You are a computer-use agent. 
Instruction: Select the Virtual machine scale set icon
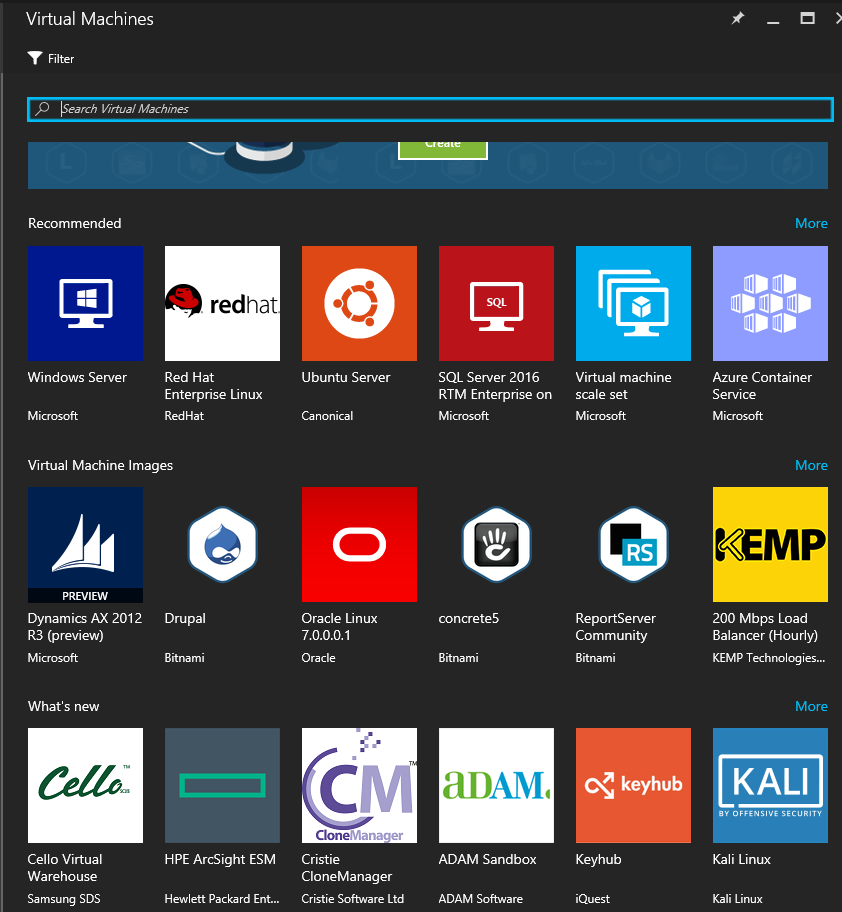pyautogui.click(x=633, y=303)
